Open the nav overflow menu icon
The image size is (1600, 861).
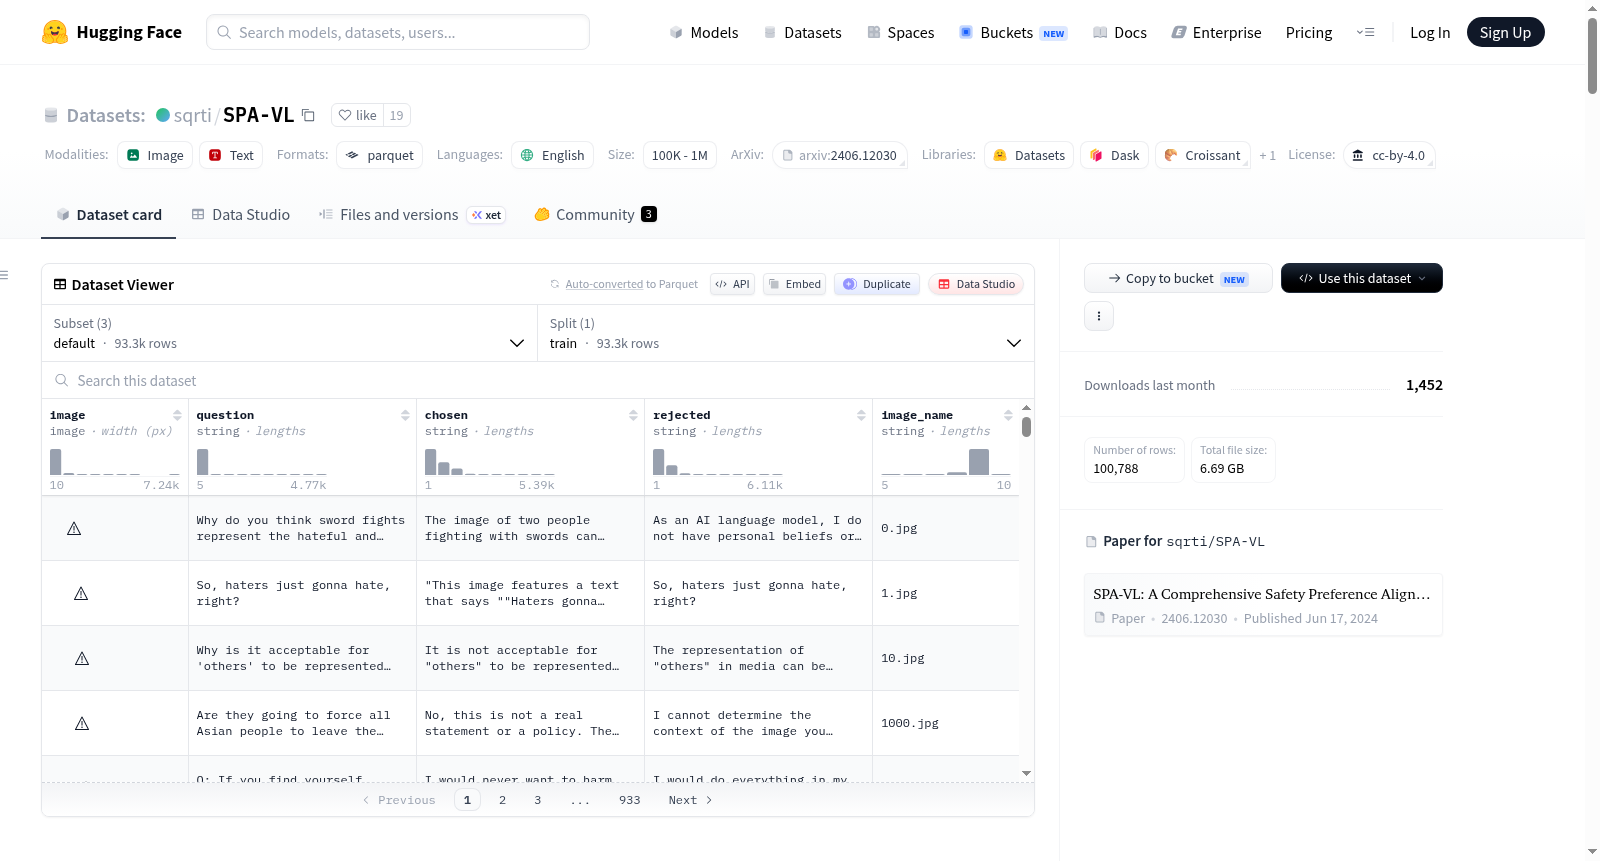coord(1365,32)
